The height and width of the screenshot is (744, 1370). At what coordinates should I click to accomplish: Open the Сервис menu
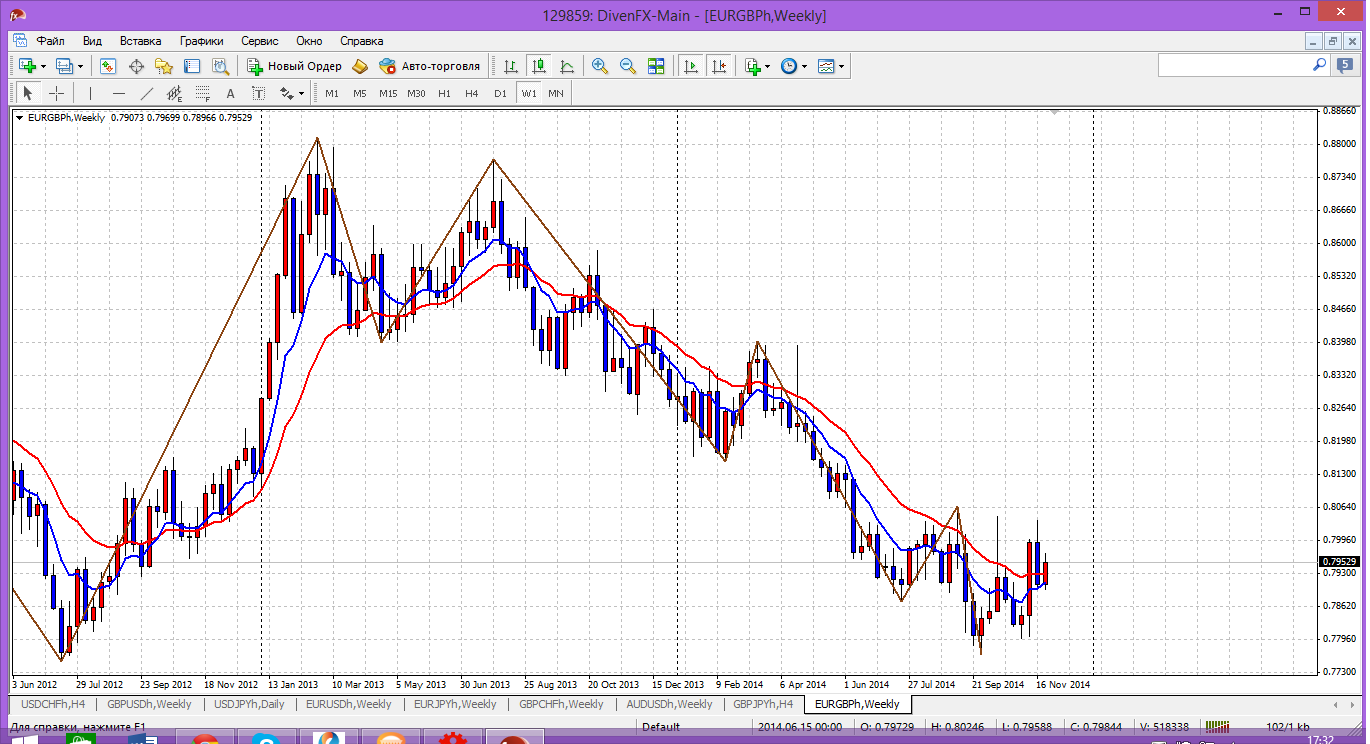pyautogui.click(x=260, y=41)
